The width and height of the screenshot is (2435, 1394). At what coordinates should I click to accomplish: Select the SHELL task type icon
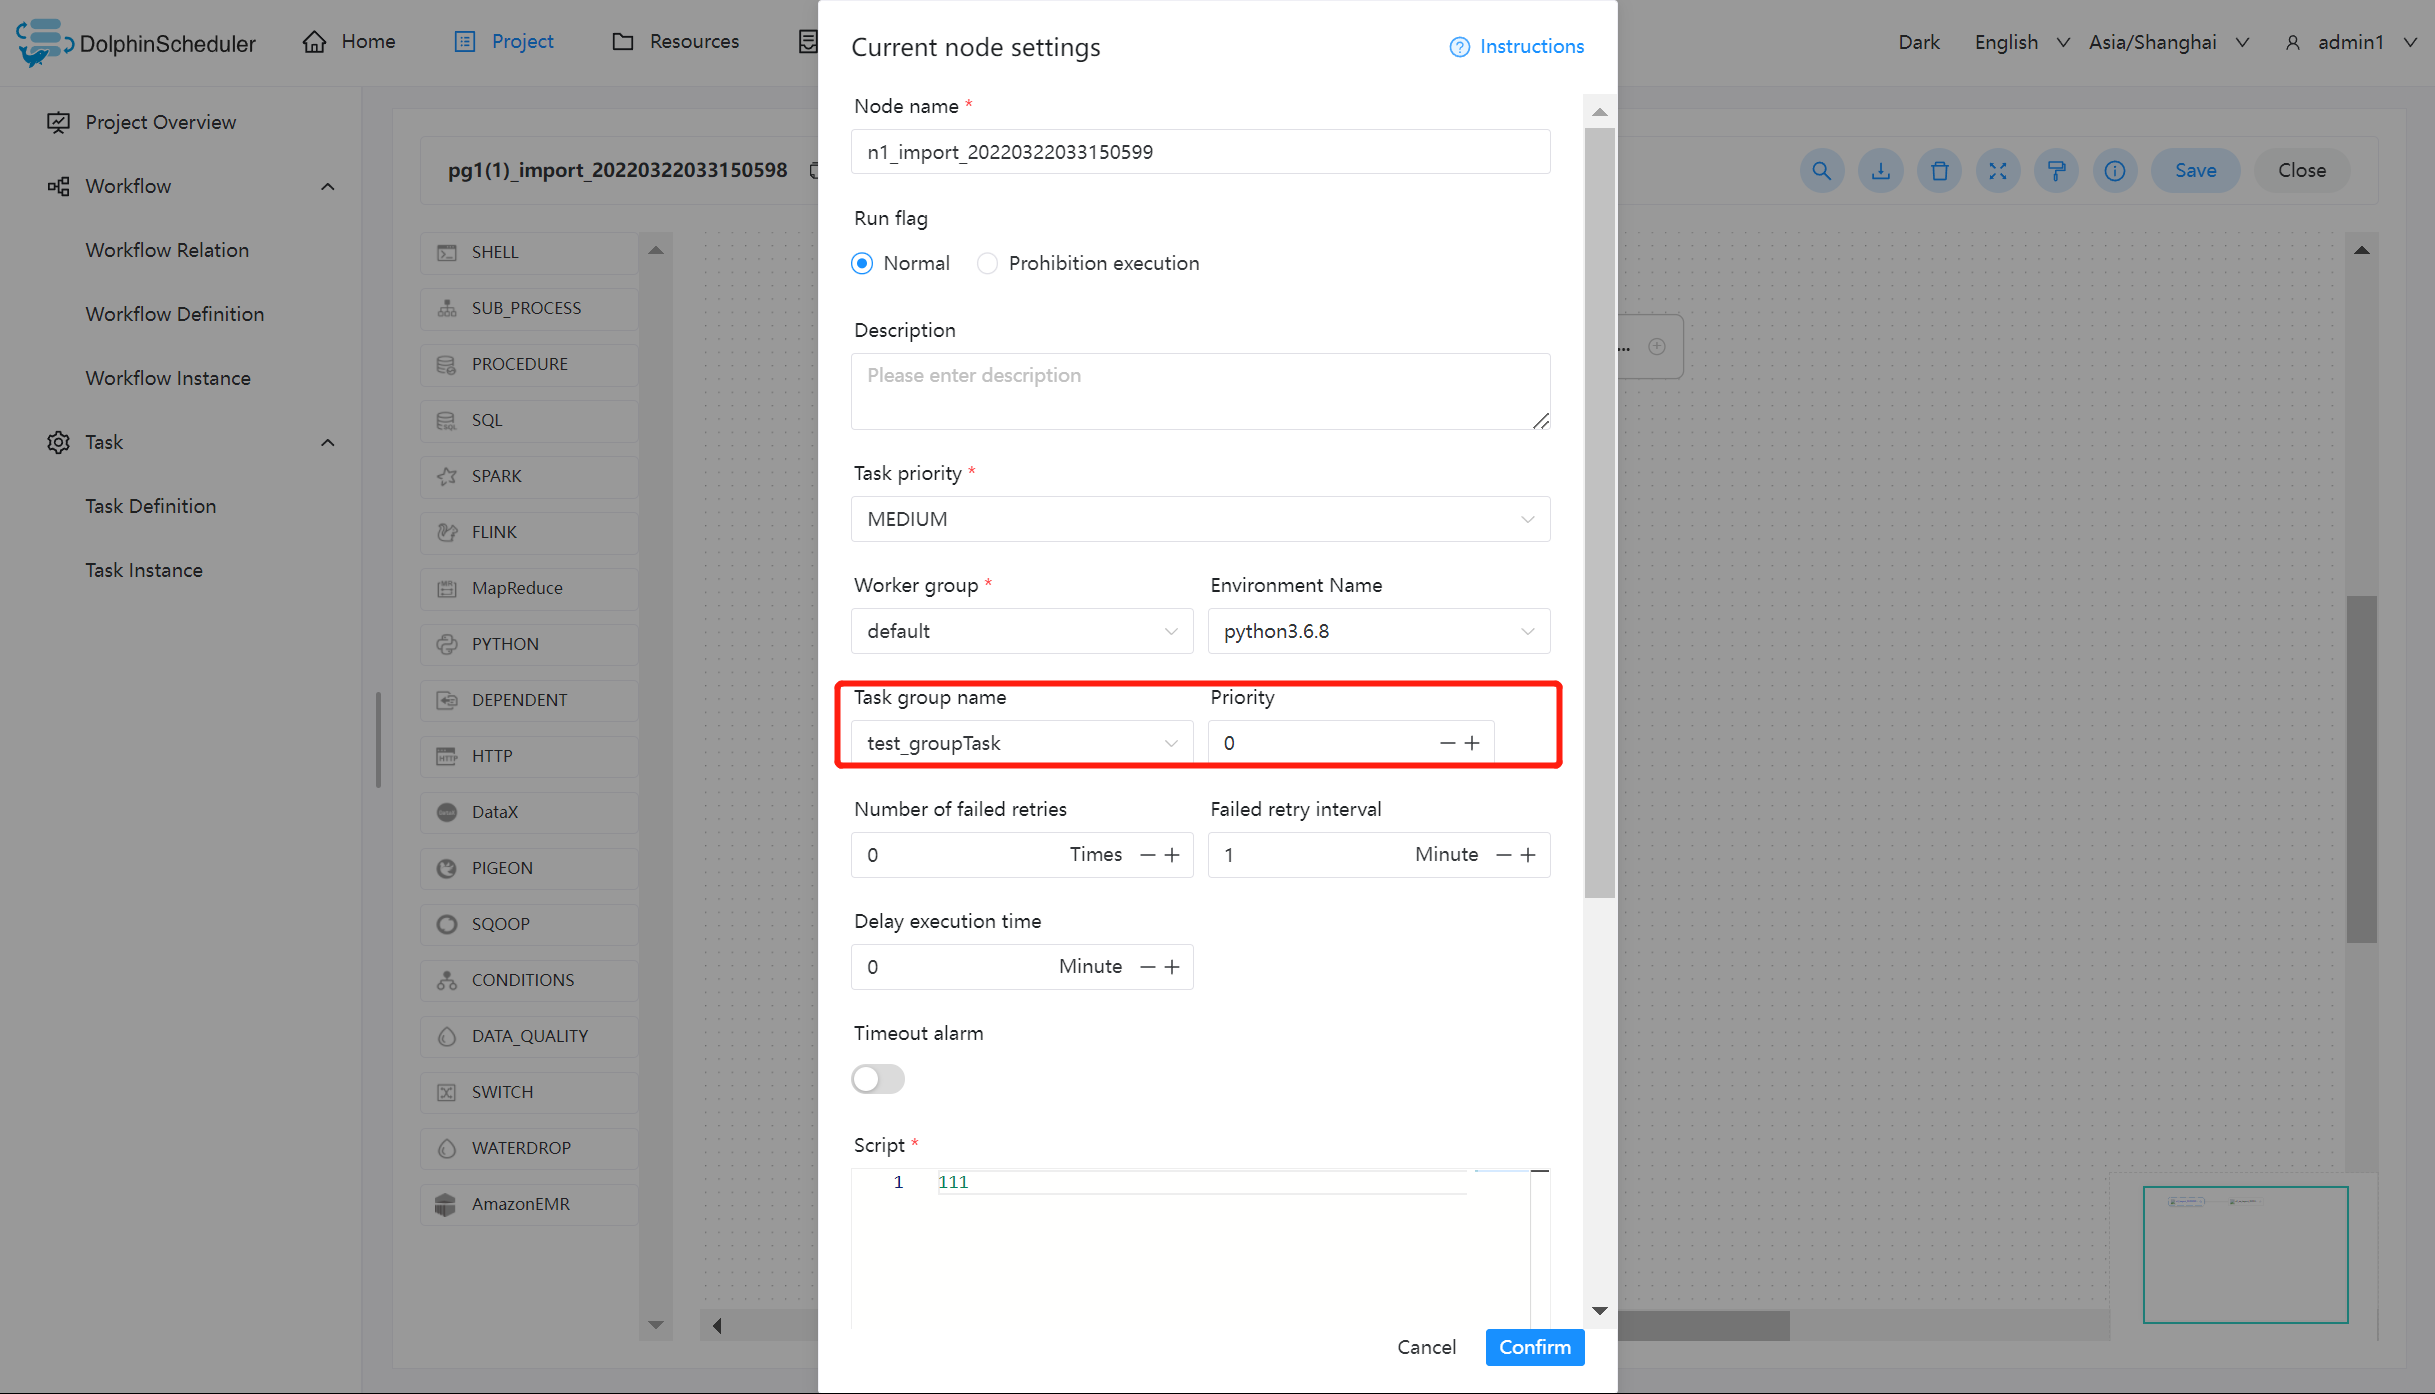447,252
